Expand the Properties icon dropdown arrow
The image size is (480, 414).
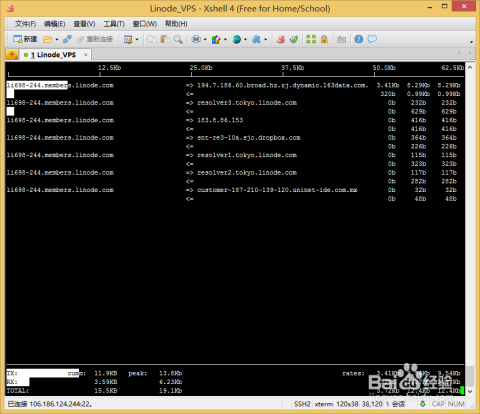[137, 40]
